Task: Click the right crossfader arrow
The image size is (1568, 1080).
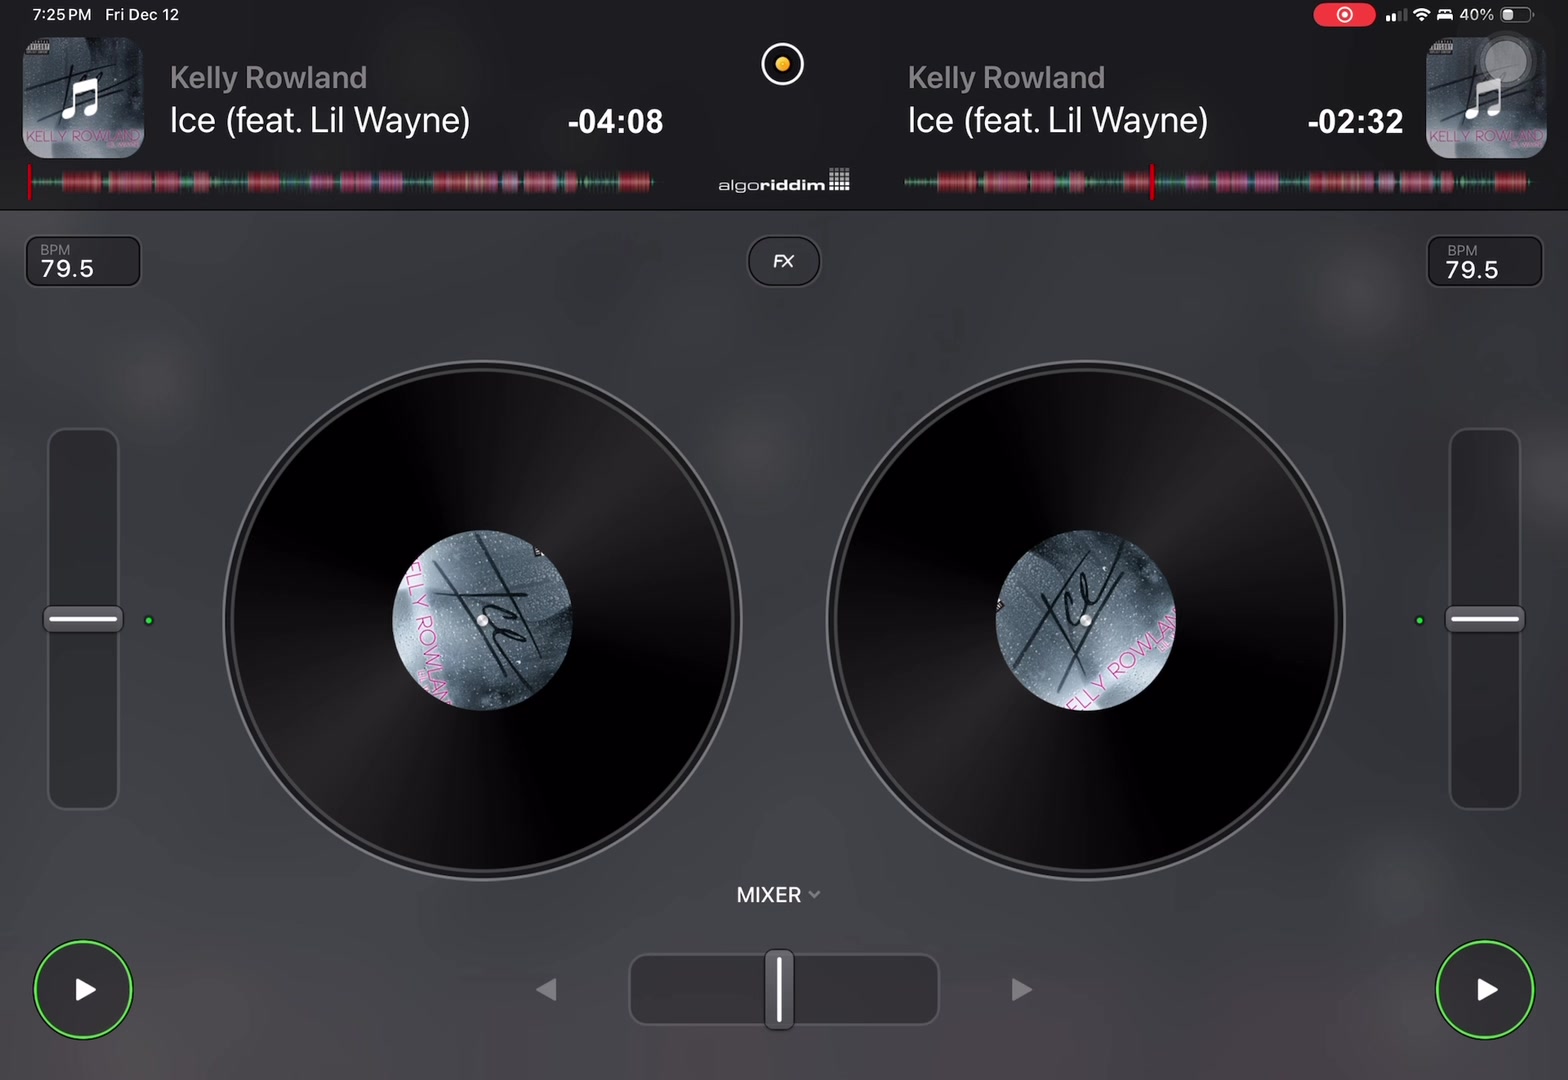Action: pos(1021,989)
